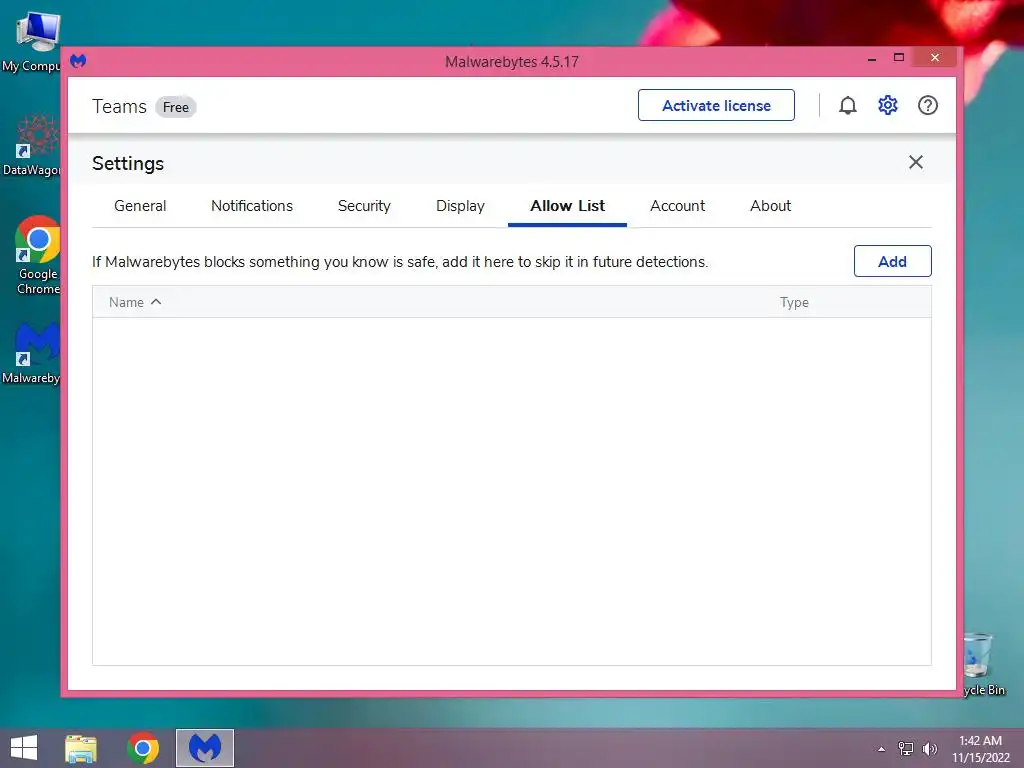Click the settings gear icon
The width and height of the screenshot is (1024, 768).
(x=888, y=105)
